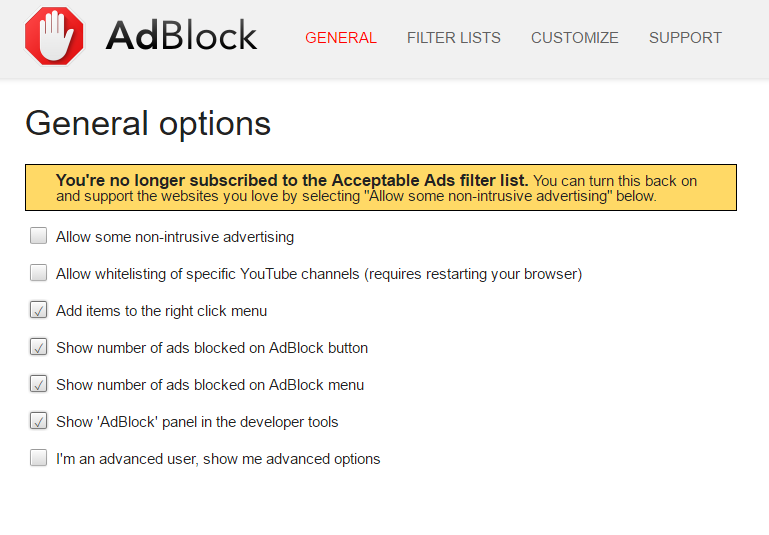Viewport: 769px width, 535px height.
Task: Untick ads blocked count on AdBlock menu
Action: click(38, 384)
